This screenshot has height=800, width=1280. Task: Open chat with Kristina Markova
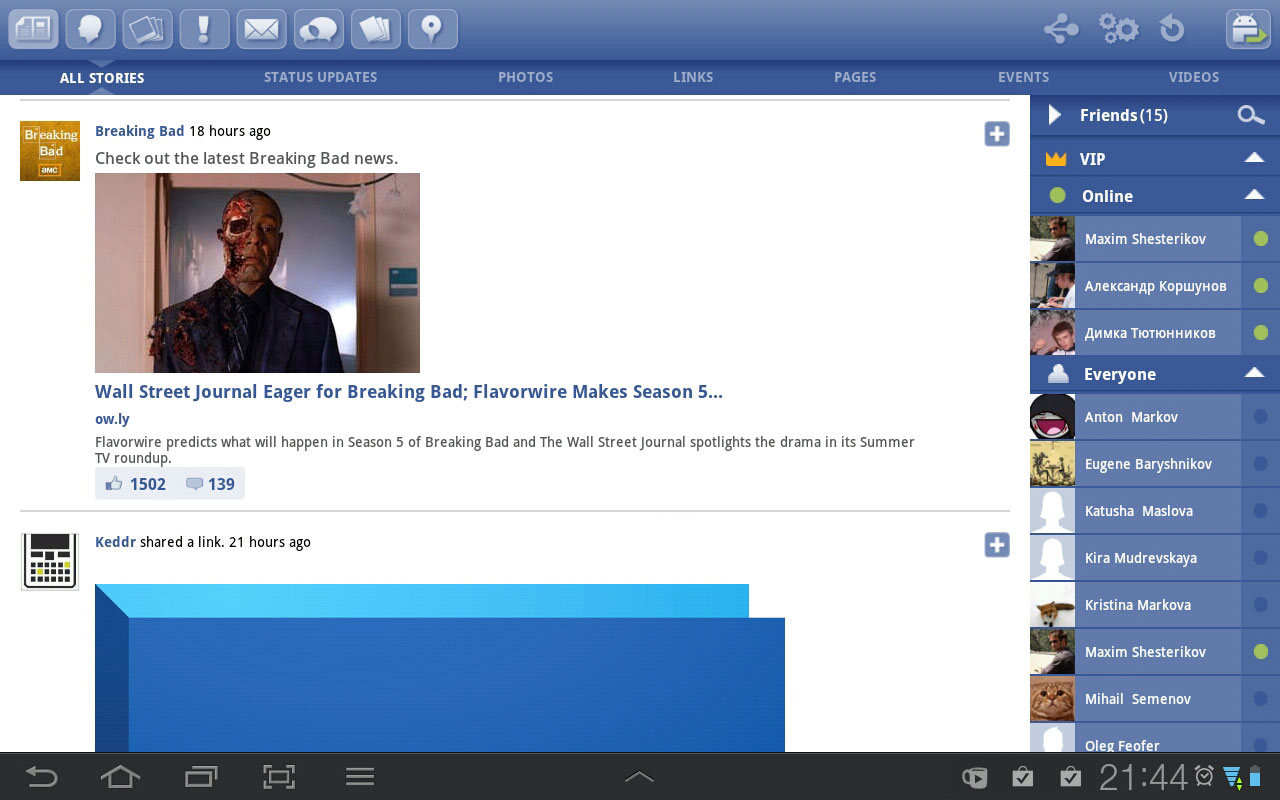click(1155, 605)
